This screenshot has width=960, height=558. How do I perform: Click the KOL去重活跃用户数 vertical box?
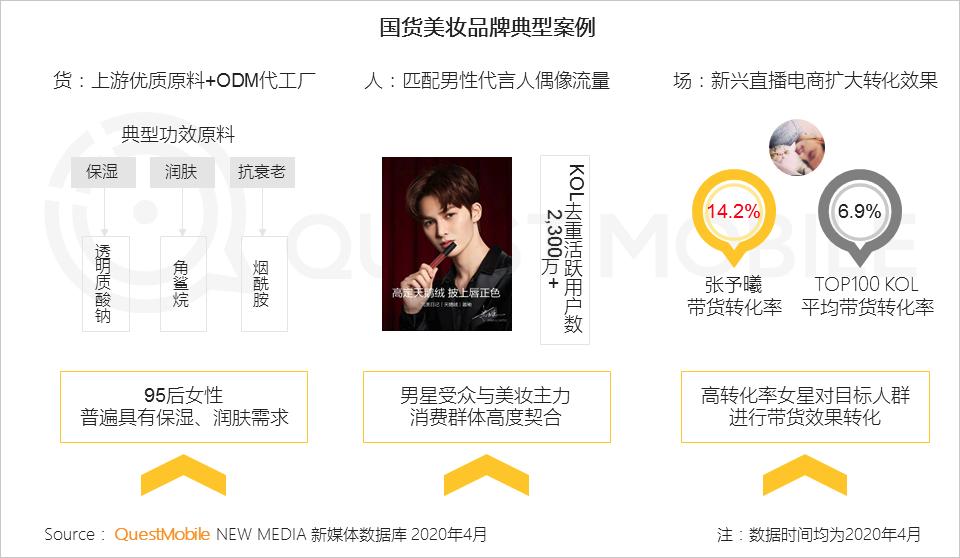pyautogui.click(x=564, y=249)
